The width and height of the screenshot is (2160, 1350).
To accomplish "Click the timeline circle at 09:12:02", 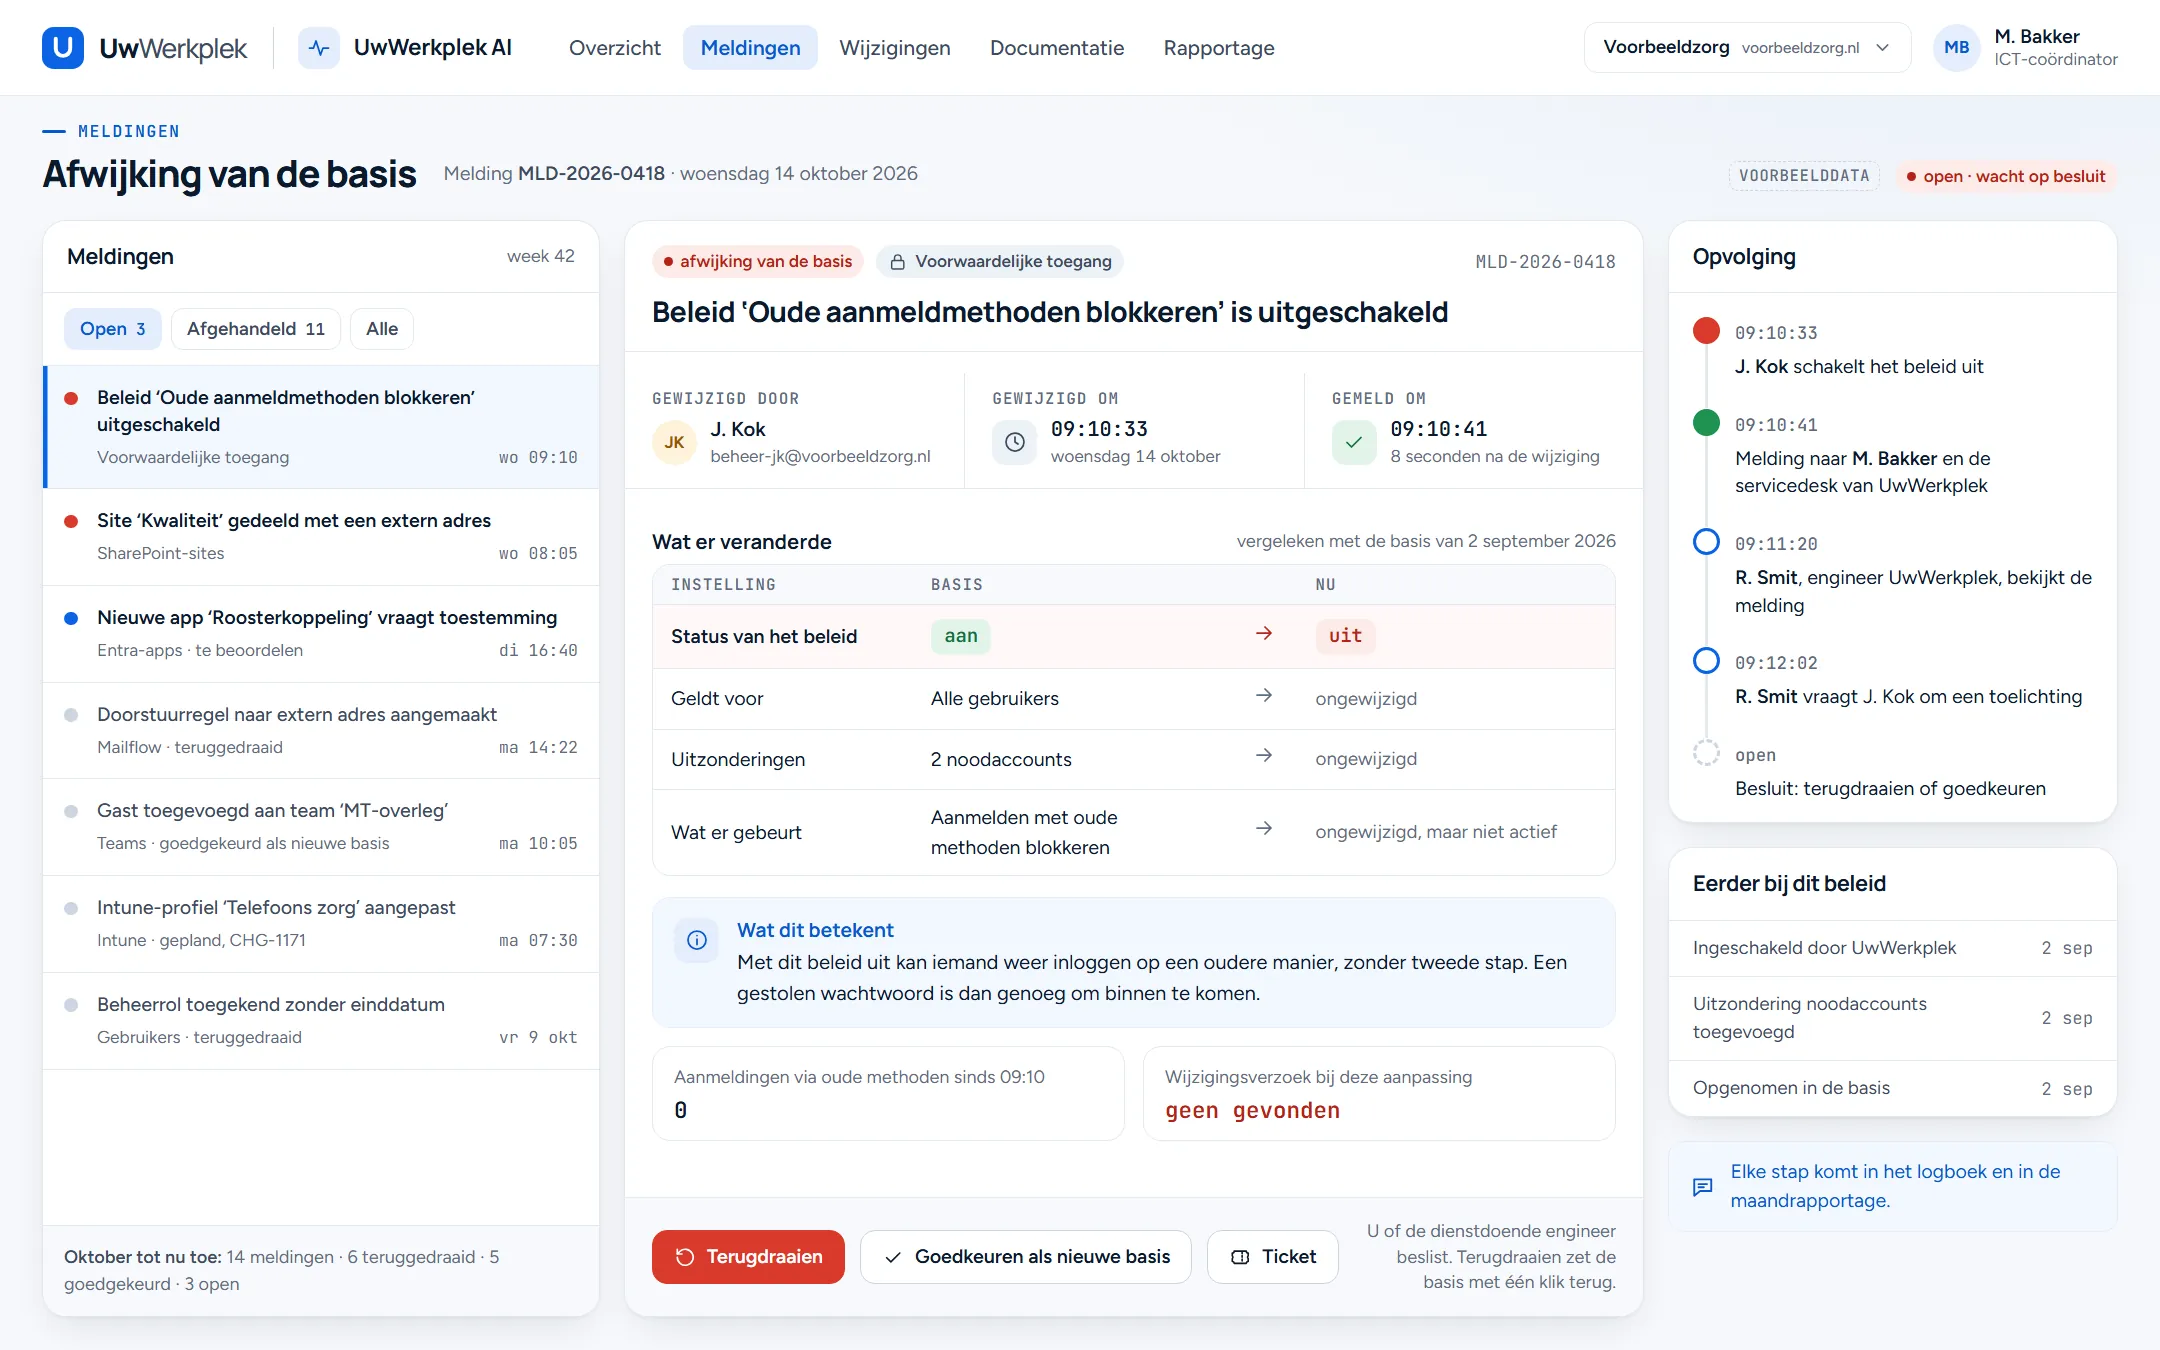I will (x=1706, y=661).
